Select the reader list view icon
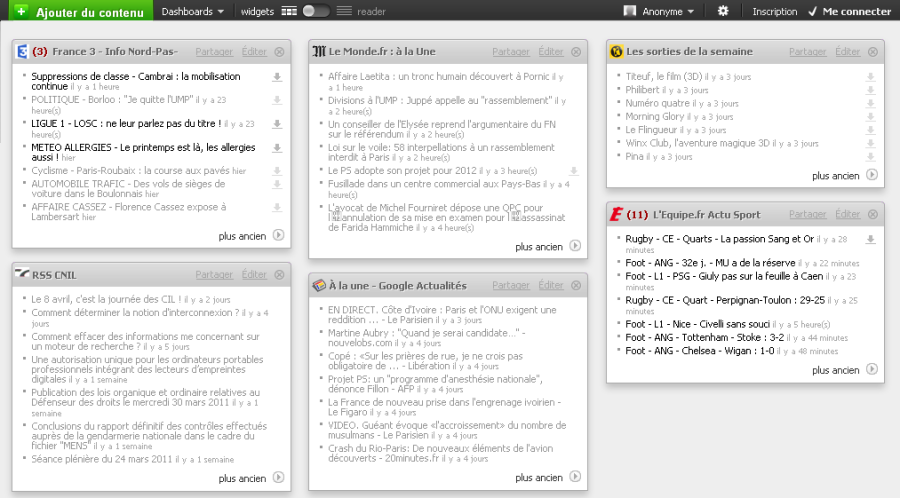The width and height of the screenshot is (900, 498). click(x=344, y=11)
